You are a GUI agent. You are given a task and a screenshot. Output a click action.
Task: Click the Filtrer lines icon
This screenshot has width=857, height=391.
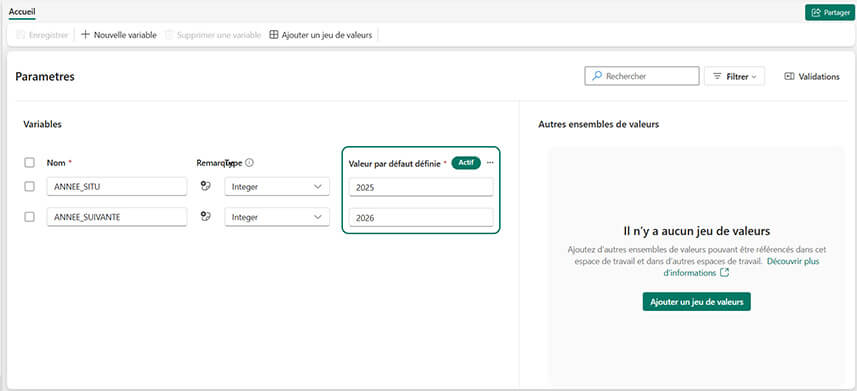point(718,77)
